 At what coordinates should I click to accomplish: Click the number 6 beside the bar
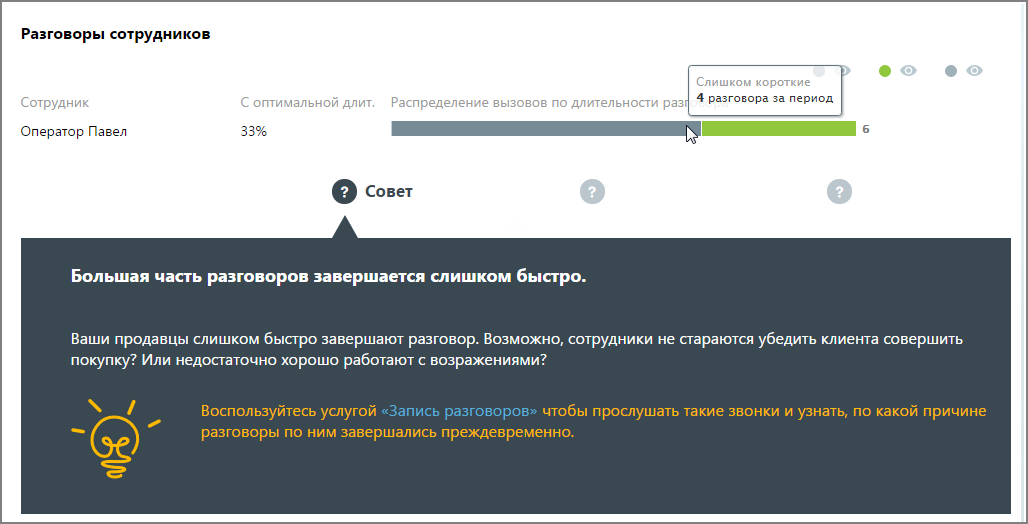(x=866, y=129)
